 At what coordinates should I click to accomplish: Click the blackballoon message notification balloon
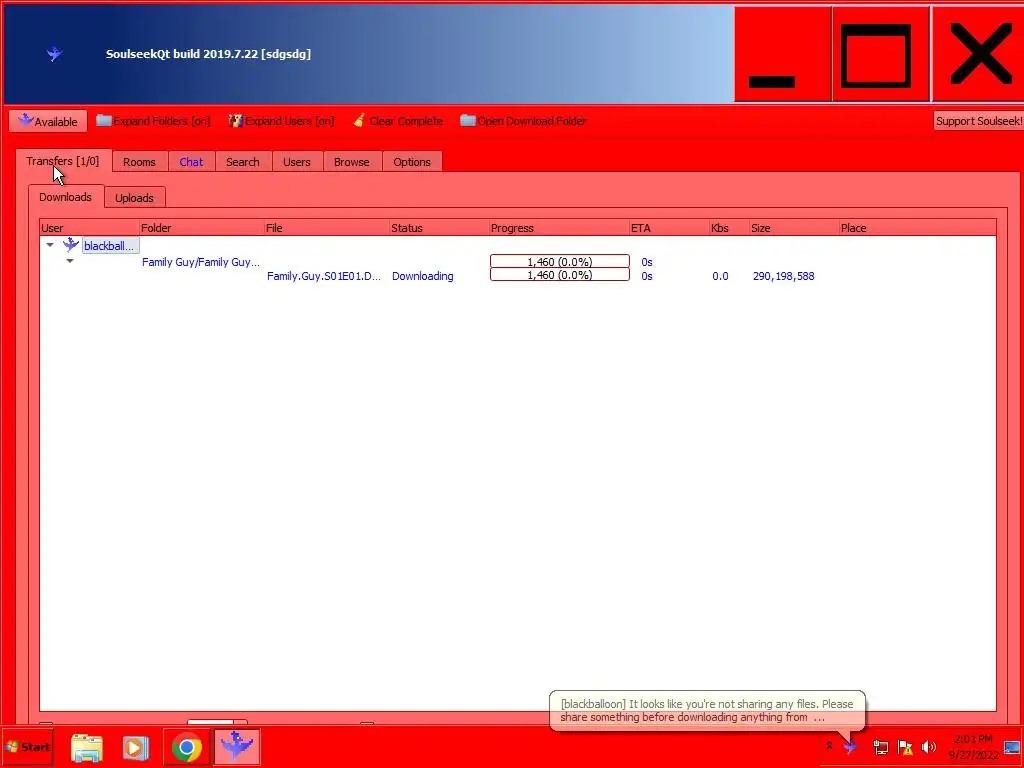tap(707, 711)
